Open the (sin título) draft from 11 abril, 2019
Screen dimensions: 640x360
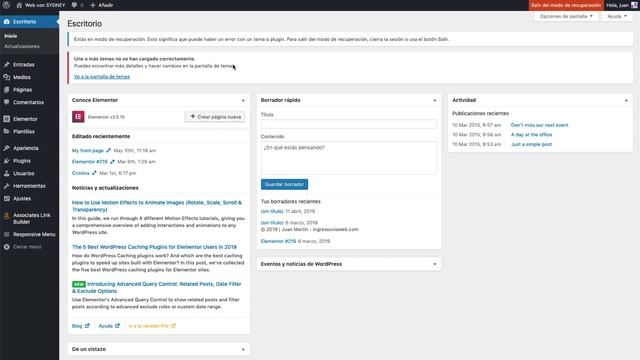click(x=272, y=211)
